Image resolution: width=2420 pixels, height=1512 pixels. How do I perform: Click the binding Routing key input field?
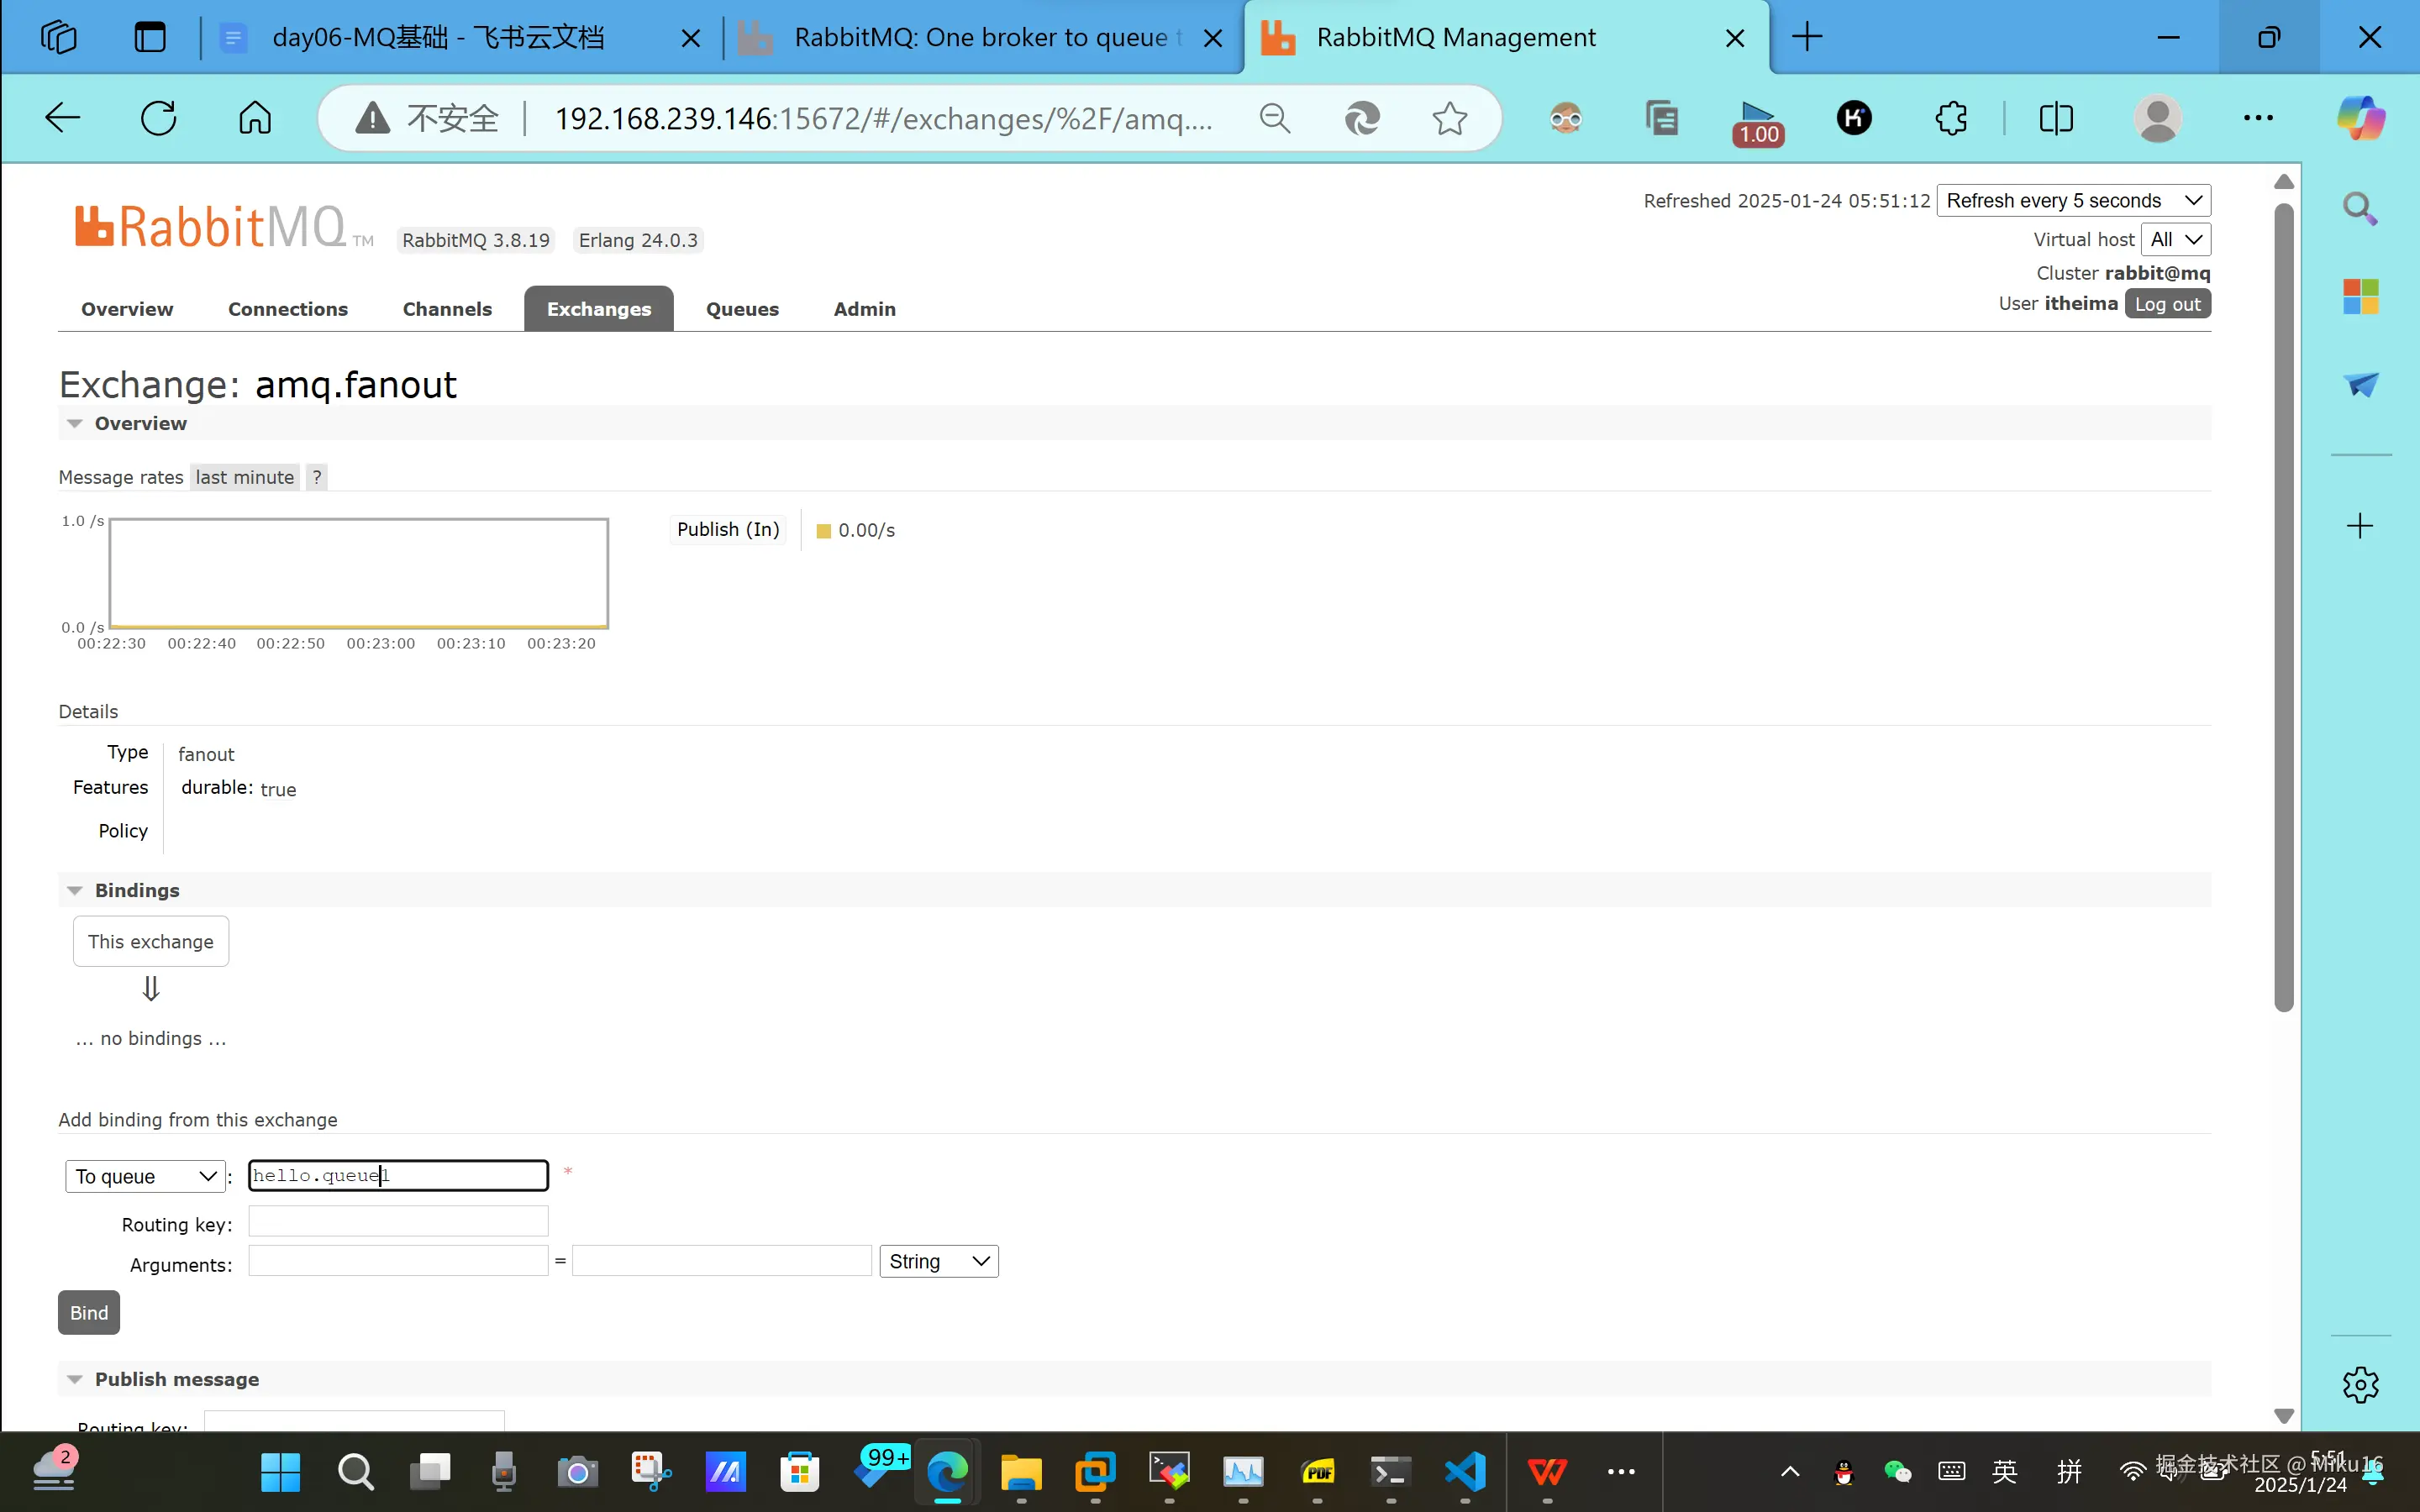click(398, 1221)
